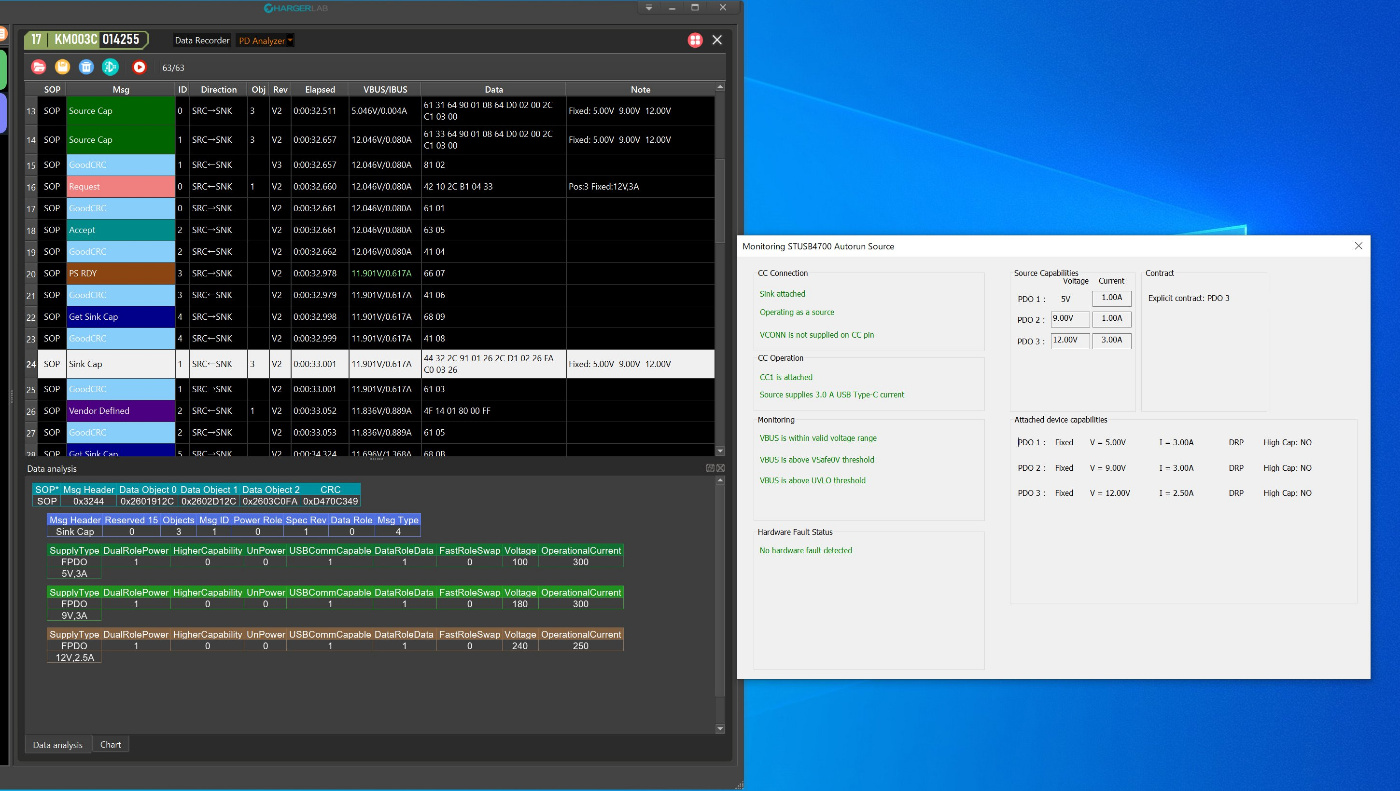The image size is (1400, 791).
Task: Click 'VCONN is not supplied on CC pin'
Action: [x=817, y=335]
